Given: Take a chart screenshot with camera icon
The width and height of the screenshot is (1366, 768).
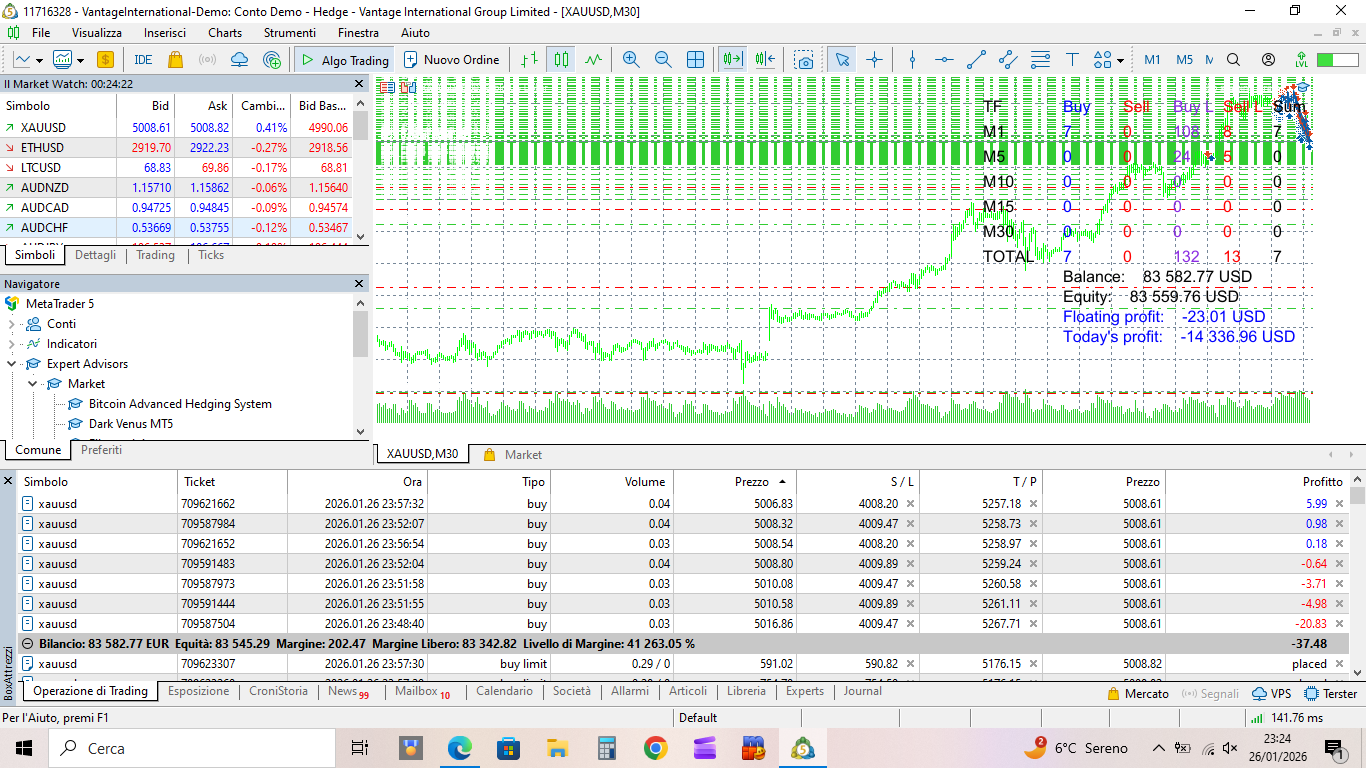Looking at the screenshot, I should [x=804, y=60].
